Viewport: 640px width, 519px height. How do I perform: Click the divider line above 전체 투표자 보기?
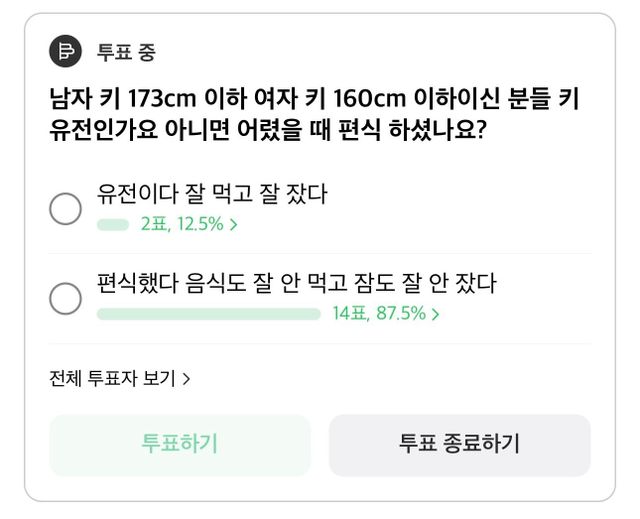[x=320, y=344]
